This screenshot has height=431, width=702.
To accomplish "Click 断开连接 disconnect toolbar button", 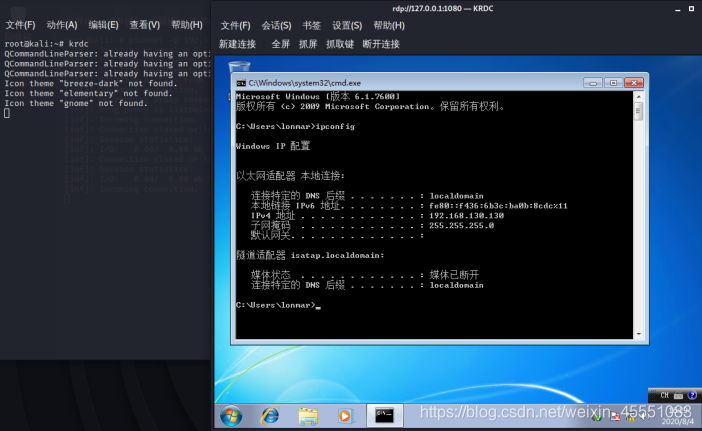I will pyautogui.click(x=381, y=44).
